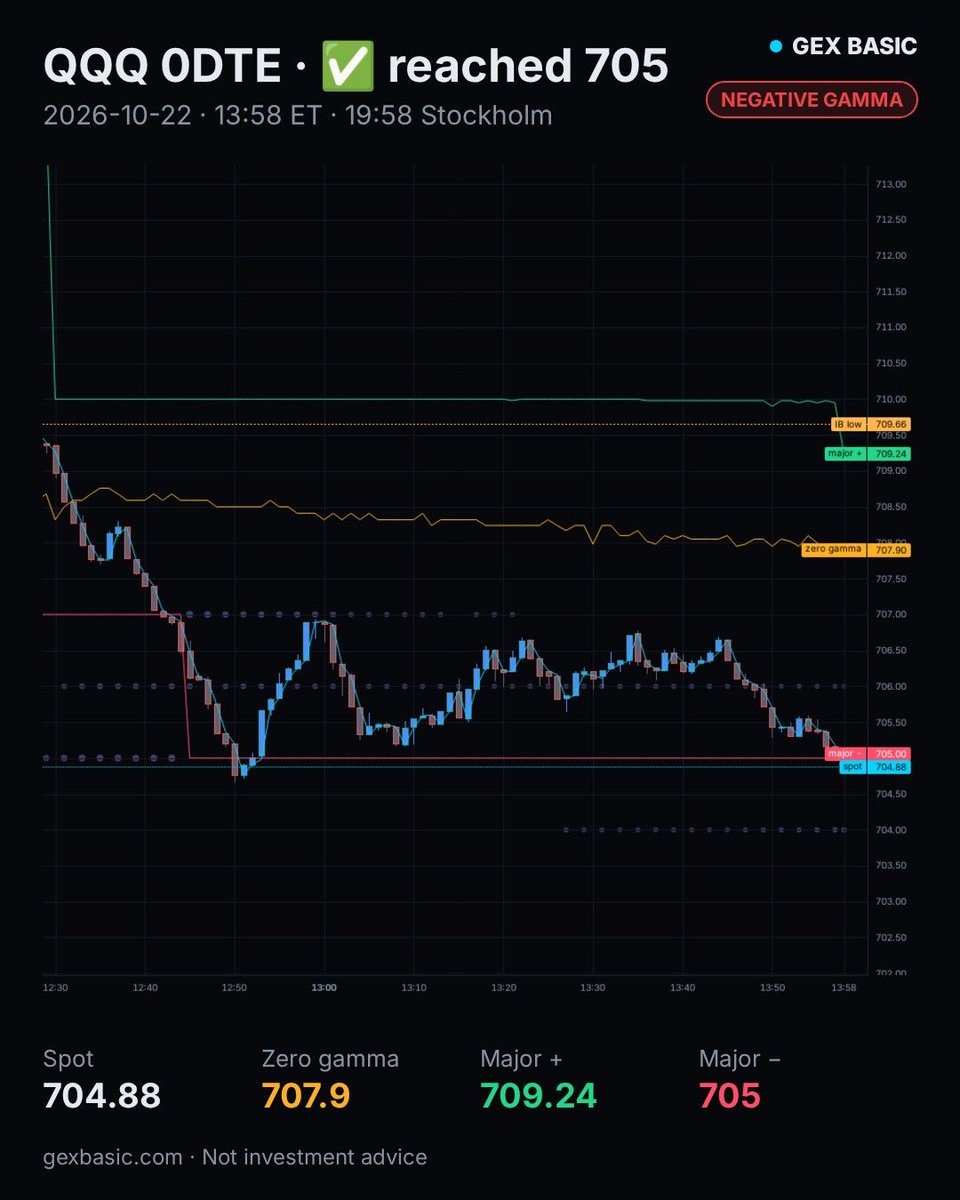Click the Zero gamma value 707.9 in the summary
This screenshot has width=960, height=1200.
pyautogui.click(x=306, y=1096)
